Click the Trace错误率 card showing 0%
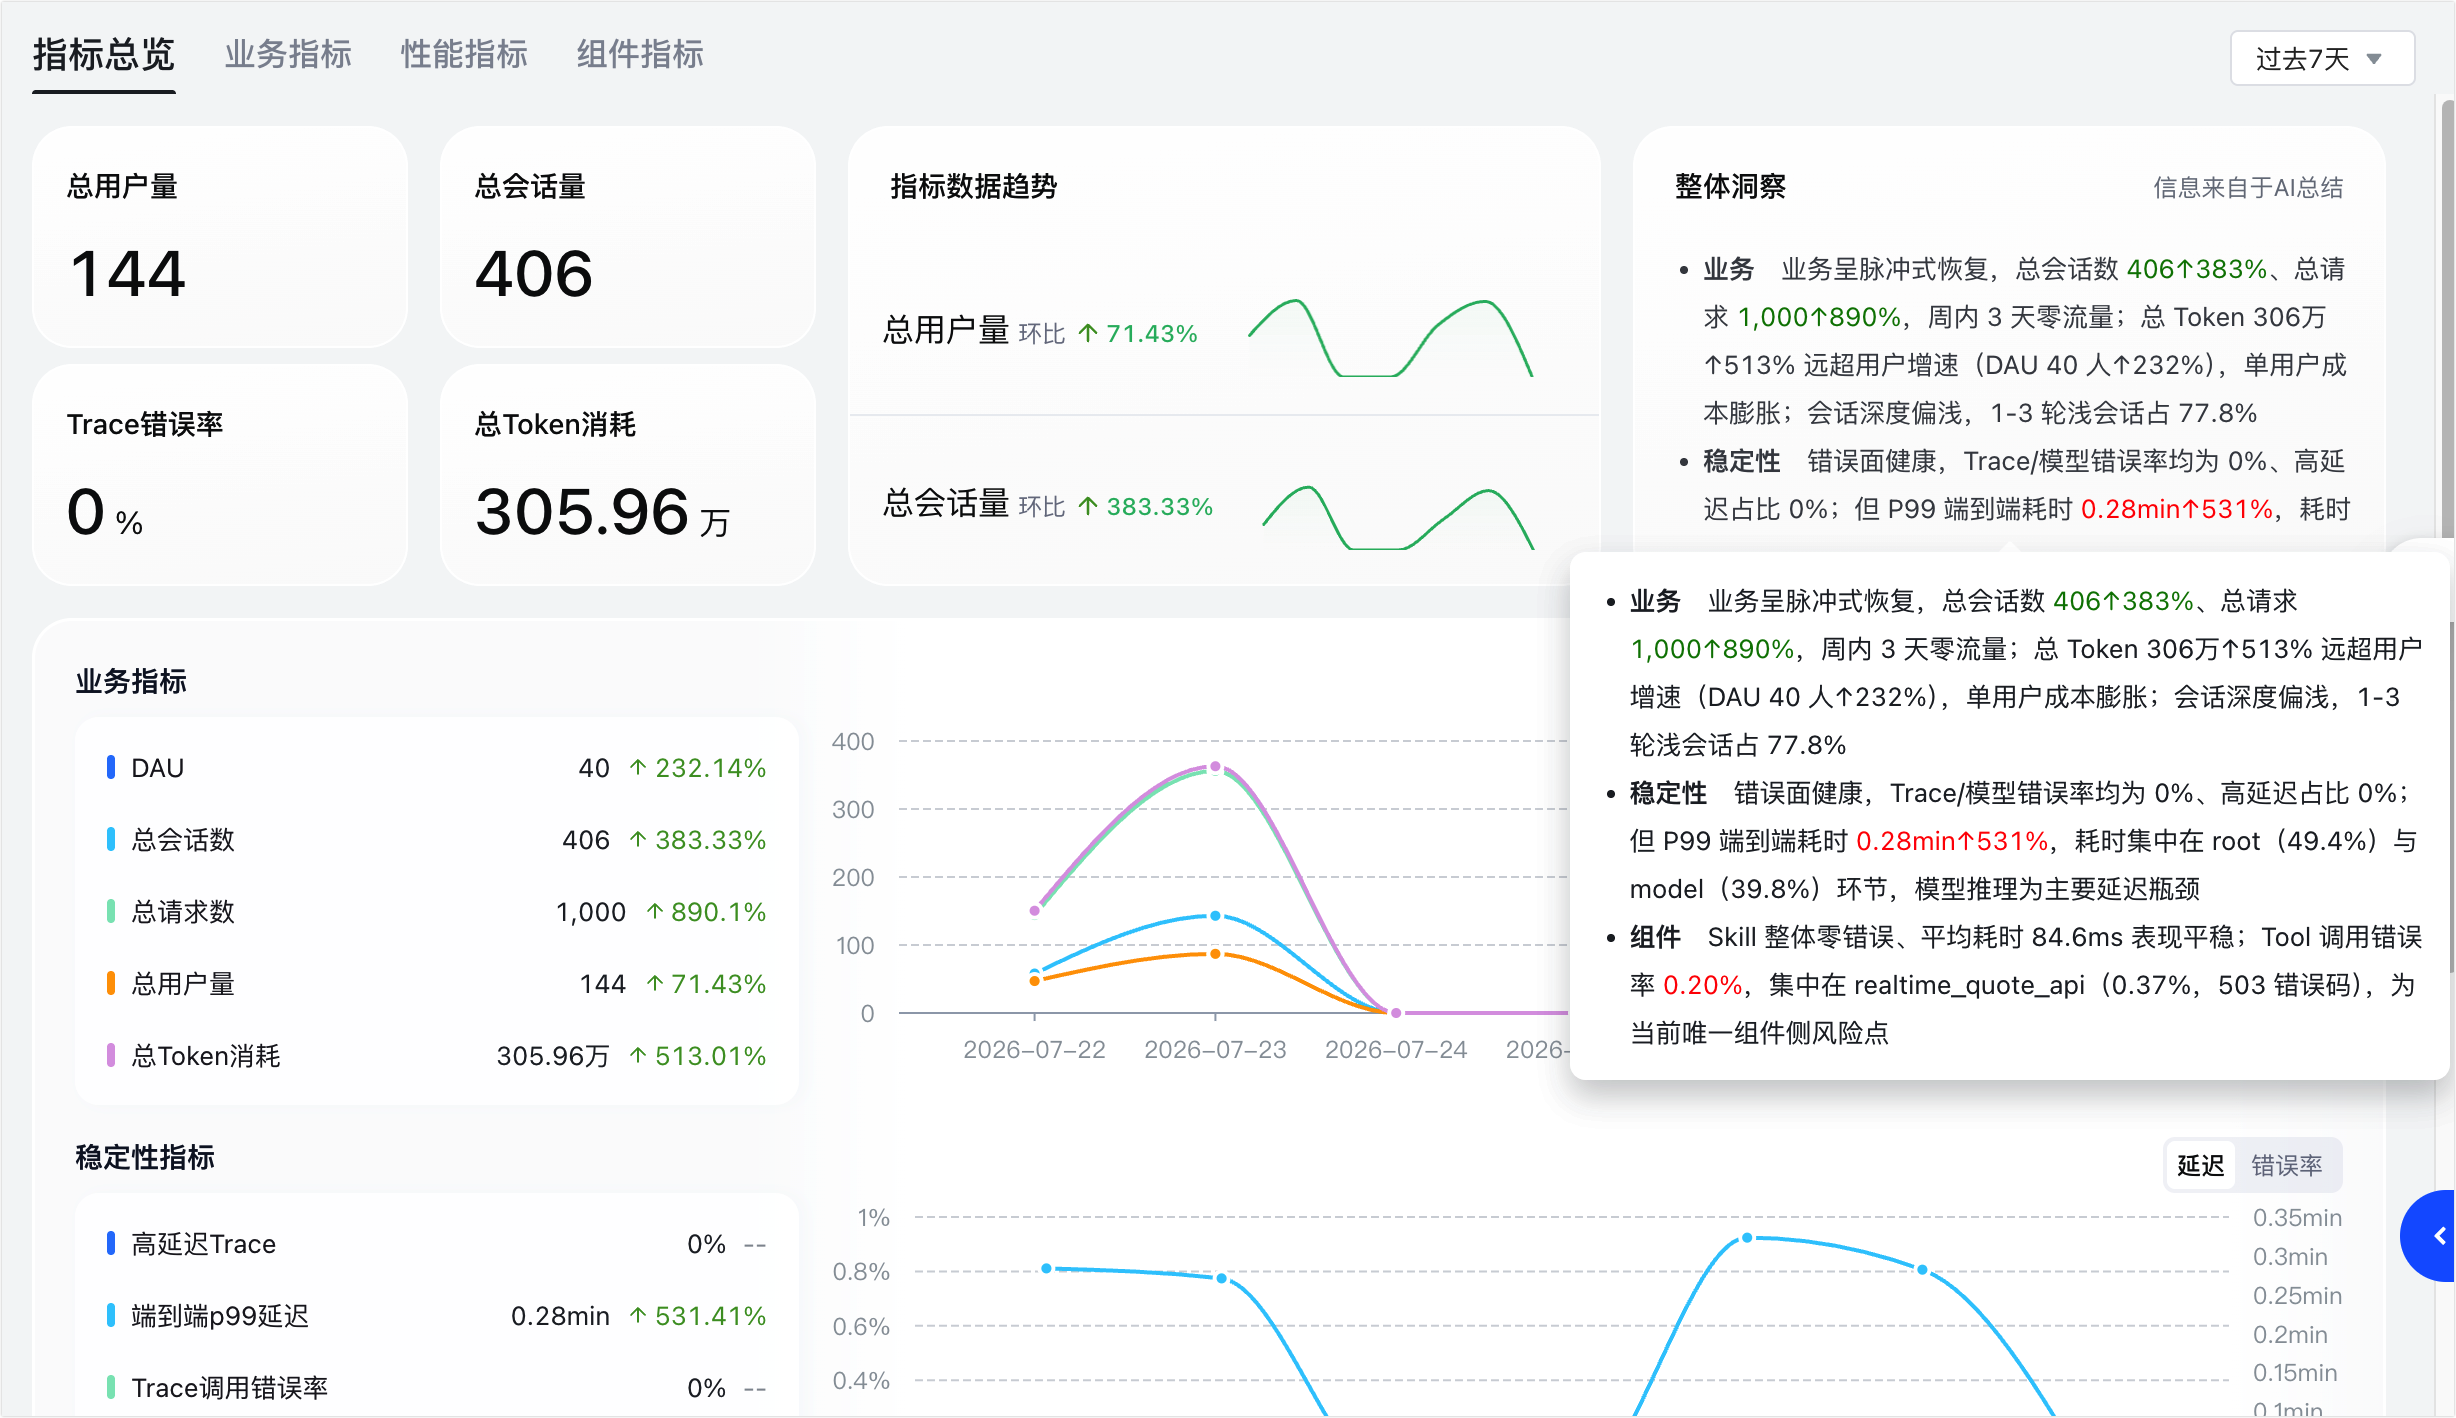Image resolution: width=2456 pixels, height=1418 pixels. 220,474
